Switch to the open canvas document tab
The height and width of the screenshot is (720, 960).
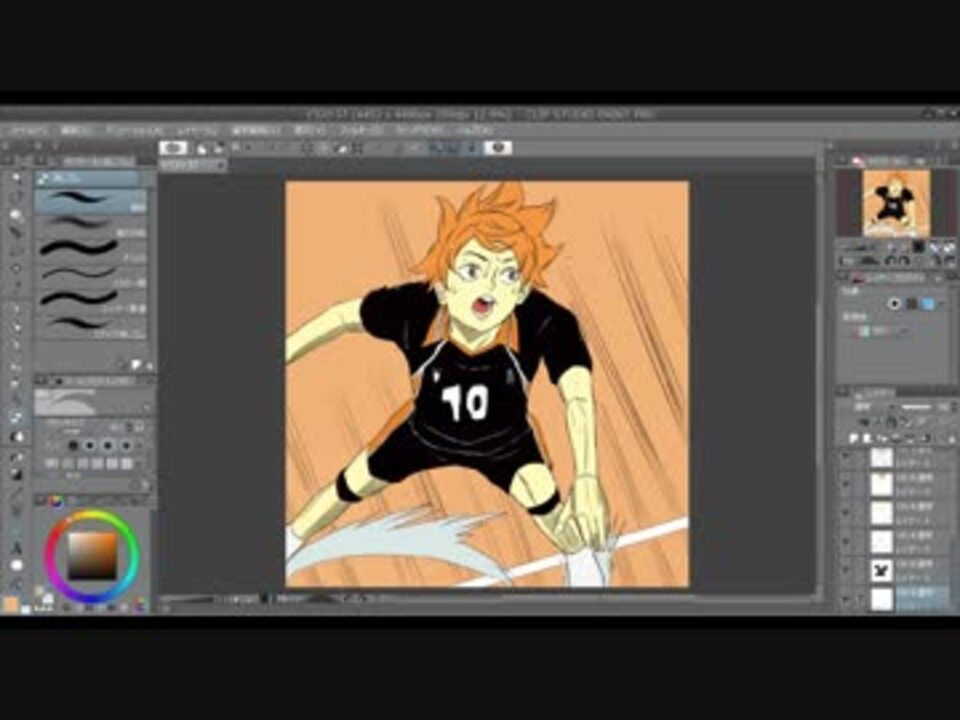click(193, 165)
